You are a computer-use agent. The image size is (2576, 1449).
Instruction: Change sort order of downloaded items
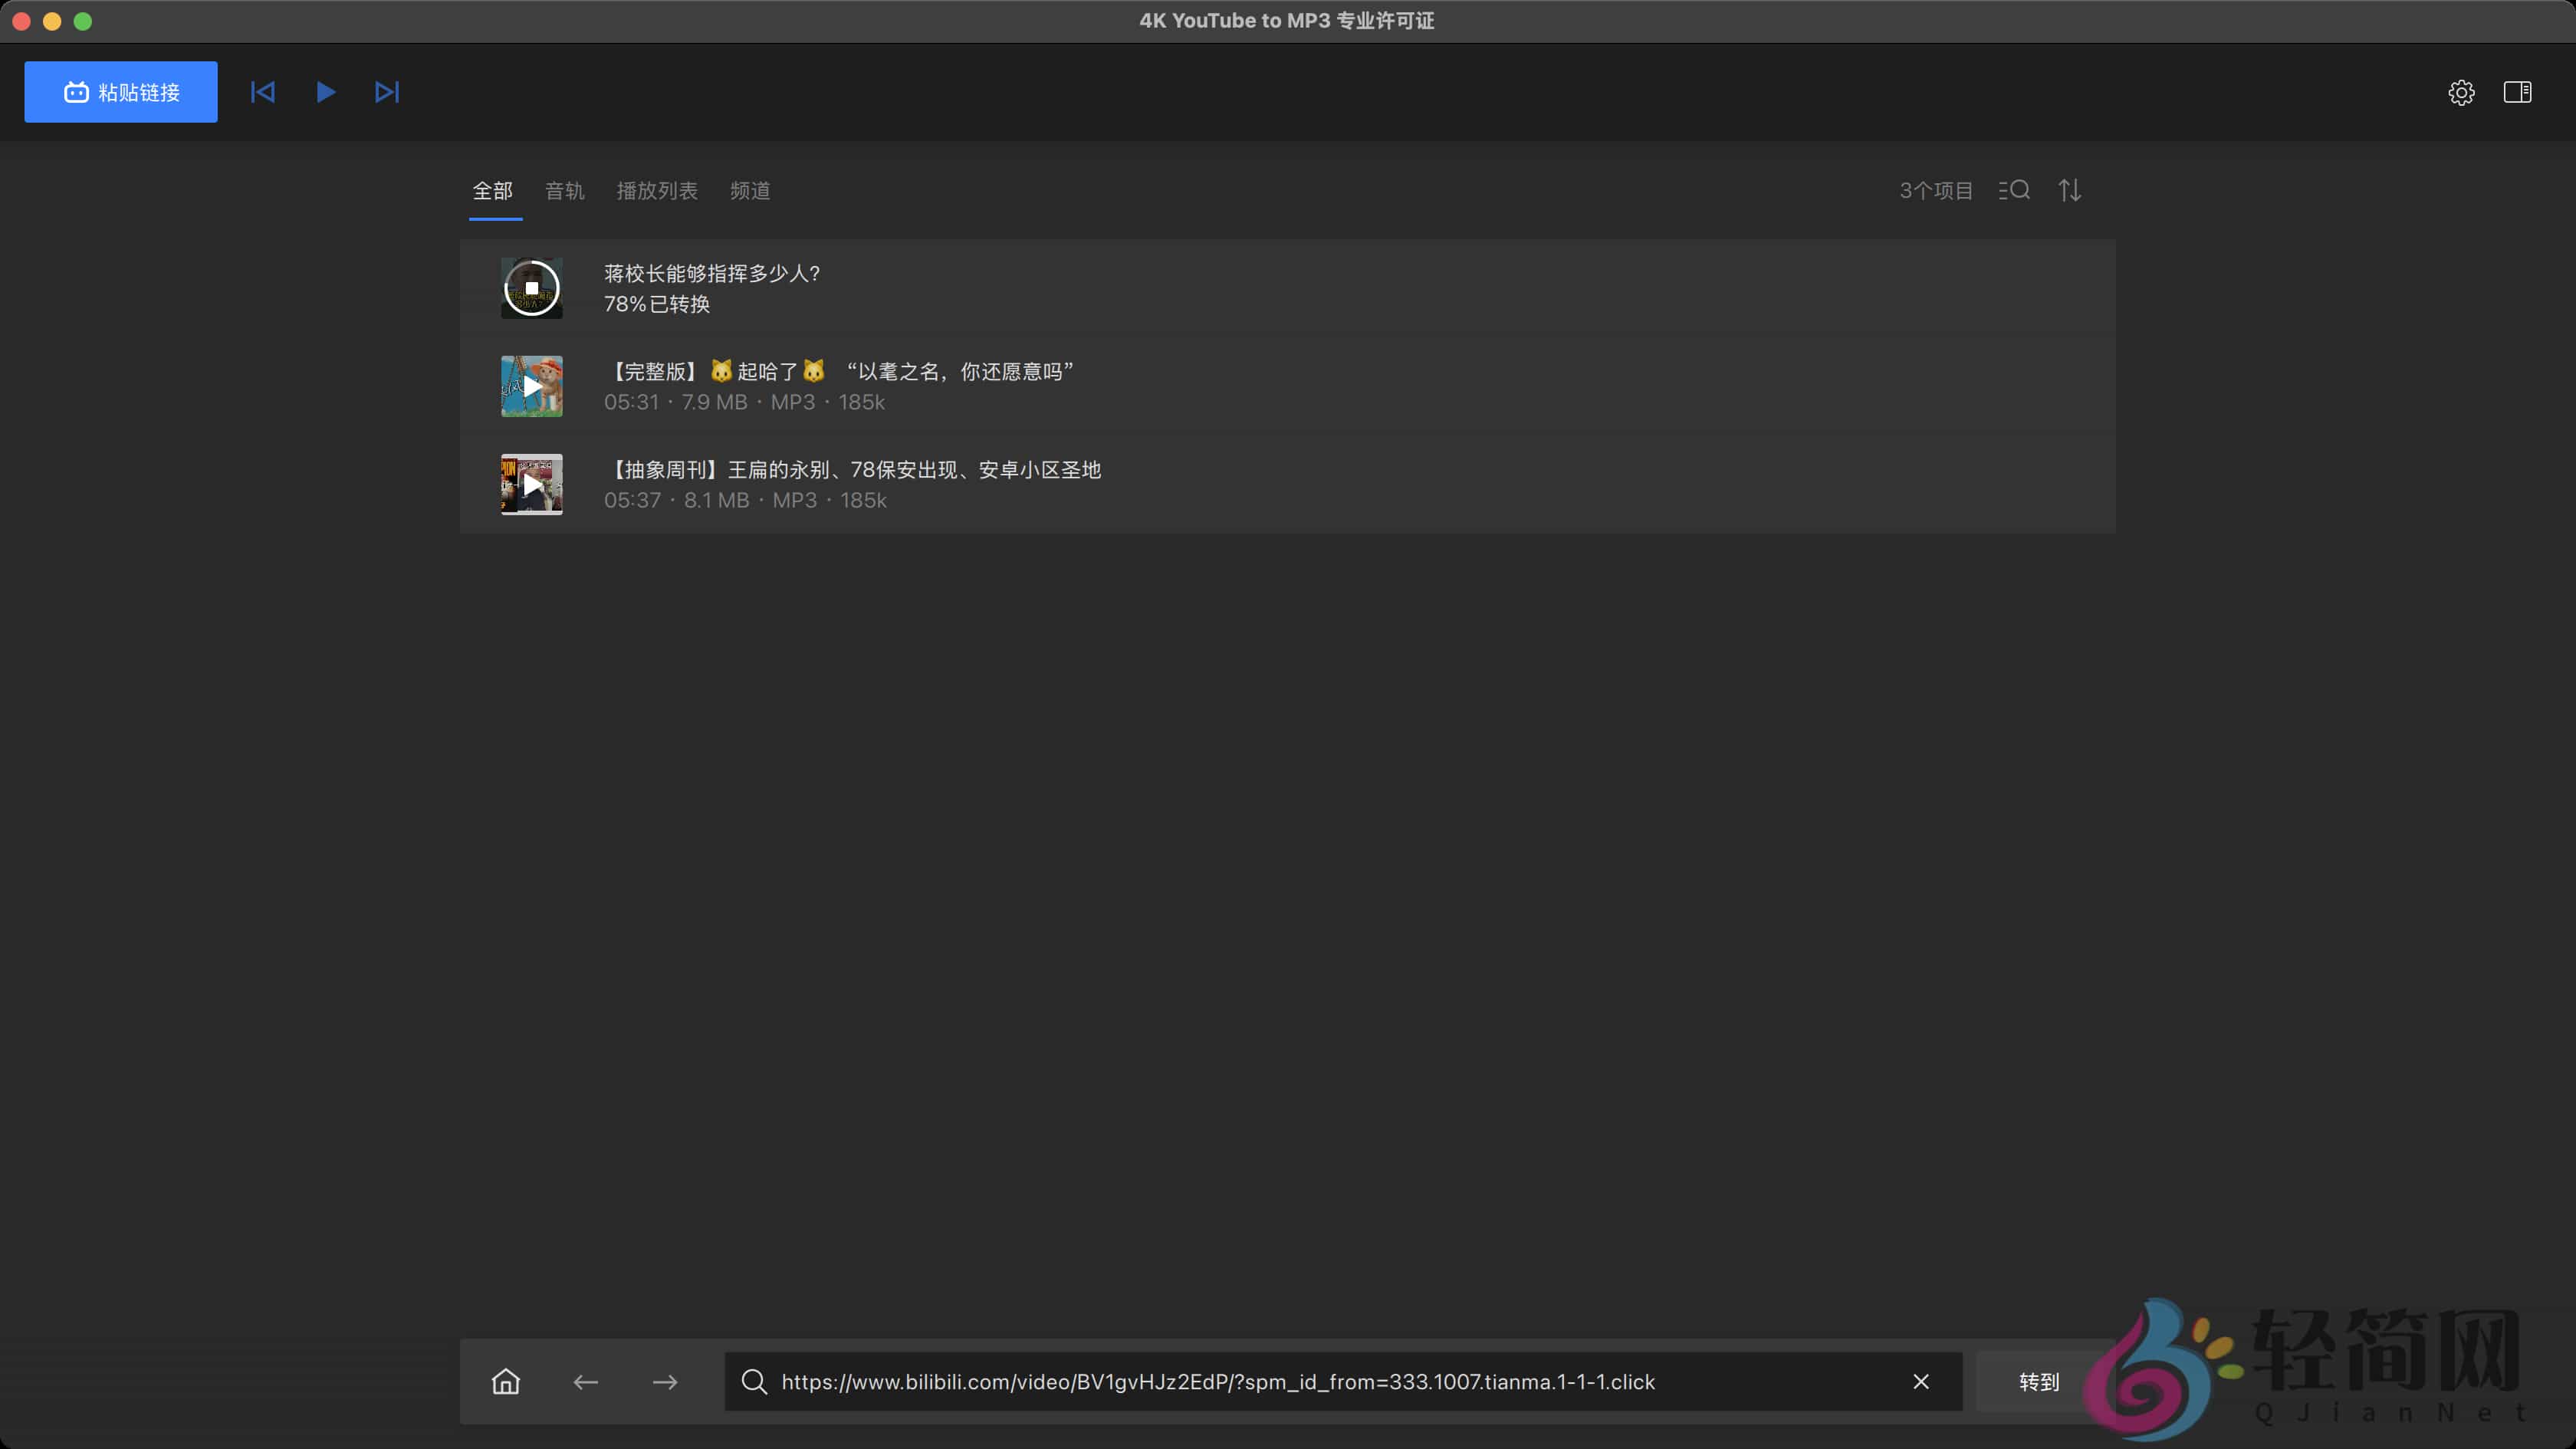point(2070,190)
